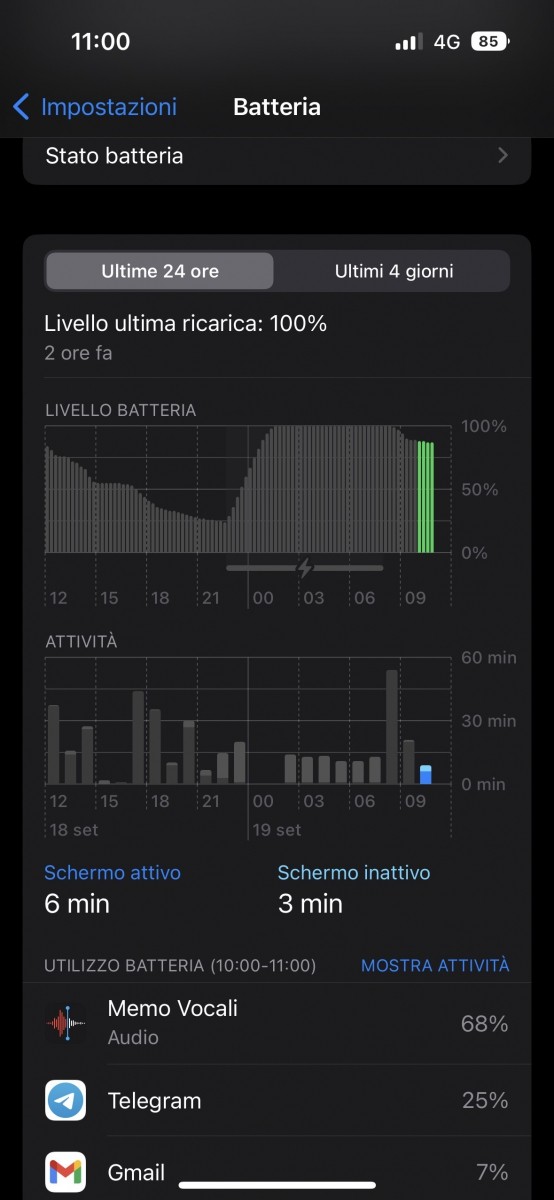Image resolution: width=554 pixels, height=1200 pixels.
Task: Tap MOSTRA ATTIVITÀ link
Action: (435, 965)
